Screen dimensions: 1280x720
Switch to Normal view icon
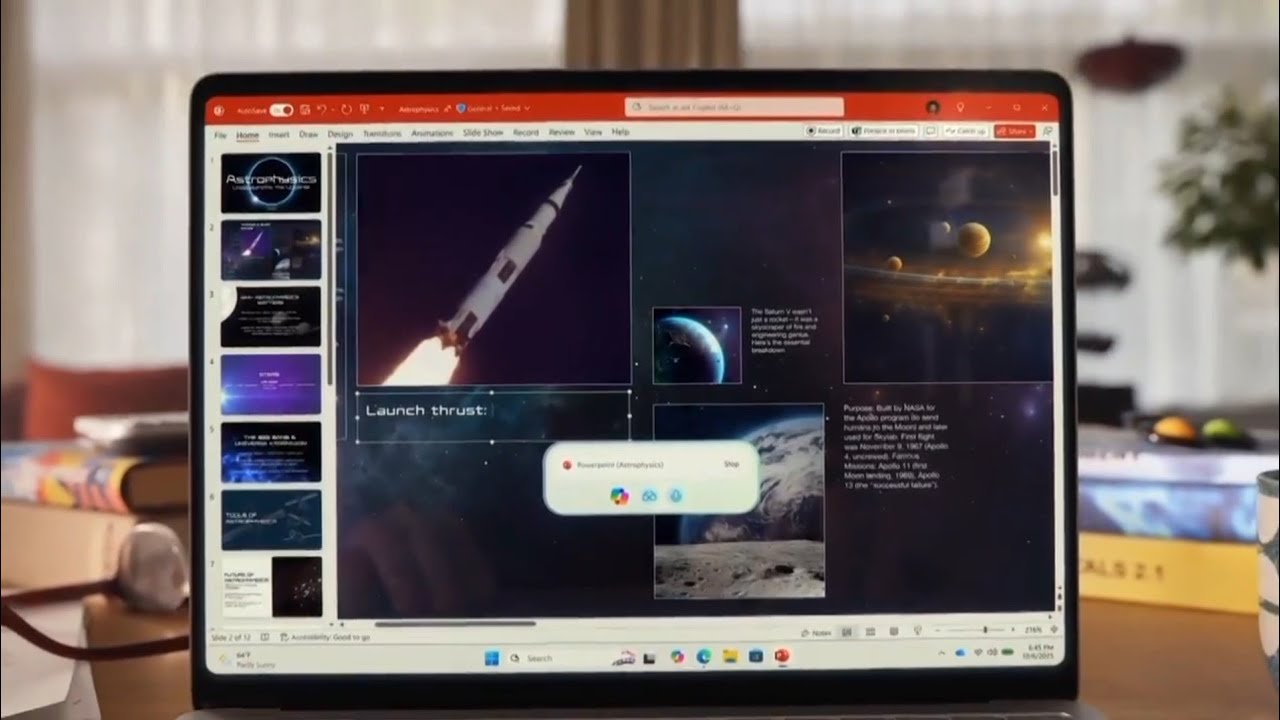[x=847, y=632]
